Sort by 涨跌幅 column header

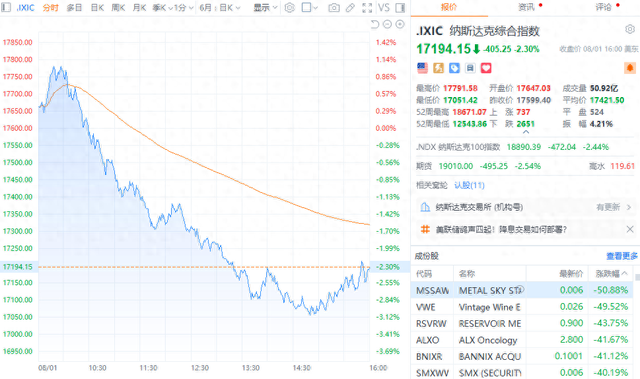coord(611,274)
